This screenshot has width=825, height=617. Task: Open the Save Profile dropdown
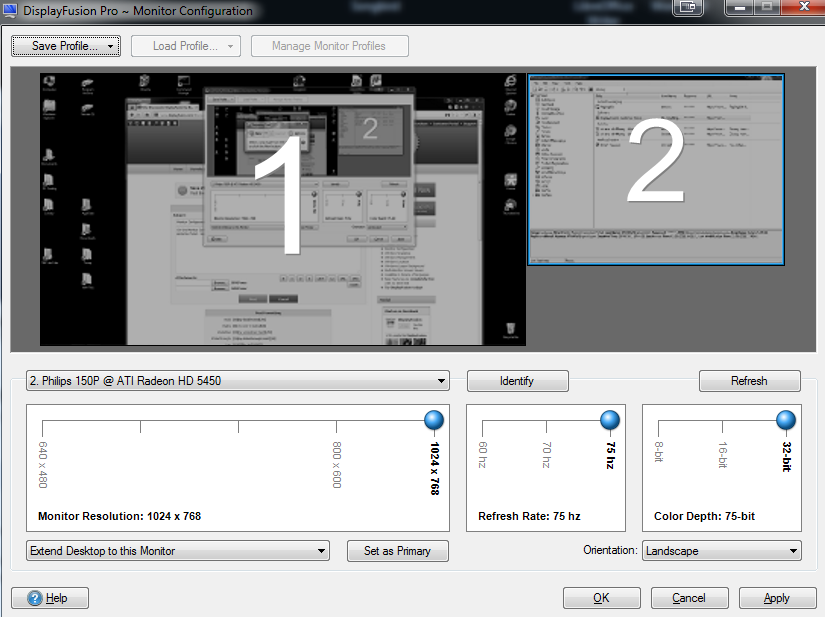66,46
